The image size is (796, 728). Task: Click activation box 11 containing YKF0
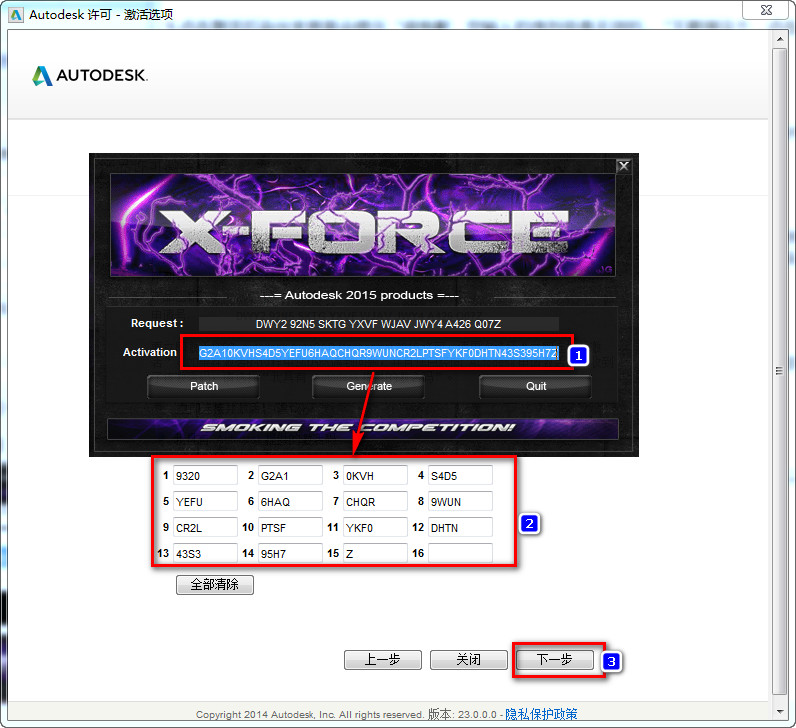[375, 527]
